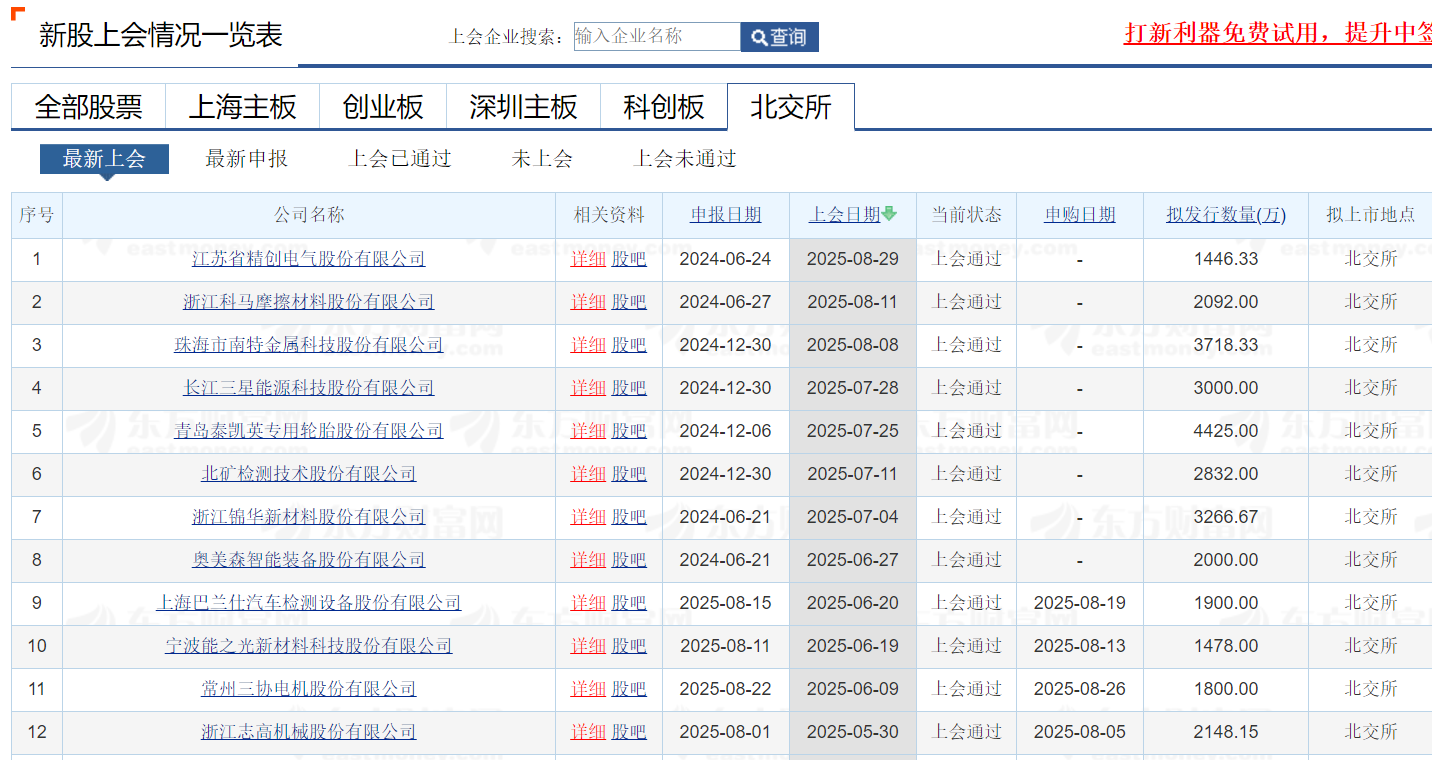Image resolution: width=1432 pixels, height=760 pixels.
Task: Open 详细 for 浙江锦华新材料 row
Action: click(588, 517)
